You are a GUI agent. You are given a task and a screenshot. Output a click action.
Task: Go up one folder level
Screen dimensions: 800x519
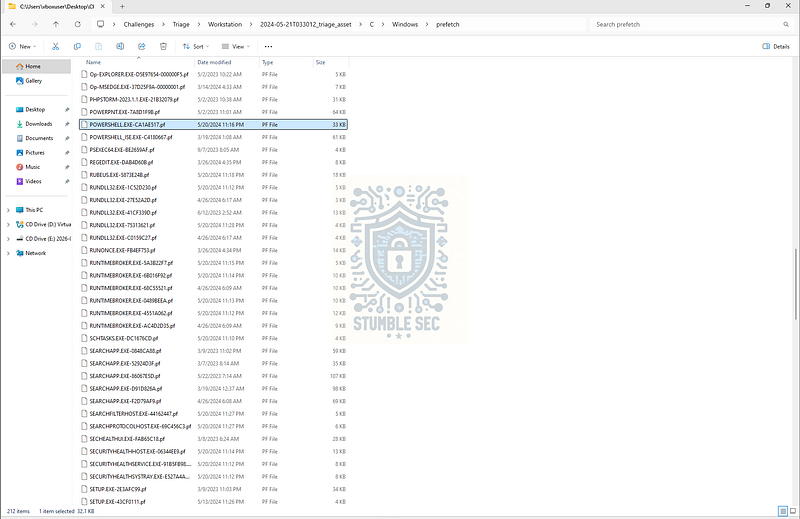point(56,24)
